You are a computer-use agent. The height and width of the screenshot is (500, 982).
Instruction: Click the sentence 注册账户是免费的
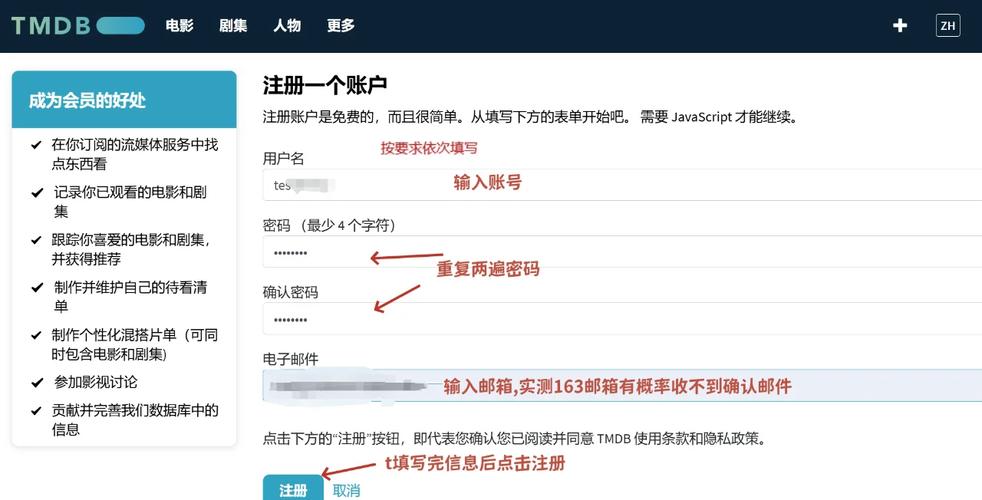pyautogui.click(x=530, y=117)
